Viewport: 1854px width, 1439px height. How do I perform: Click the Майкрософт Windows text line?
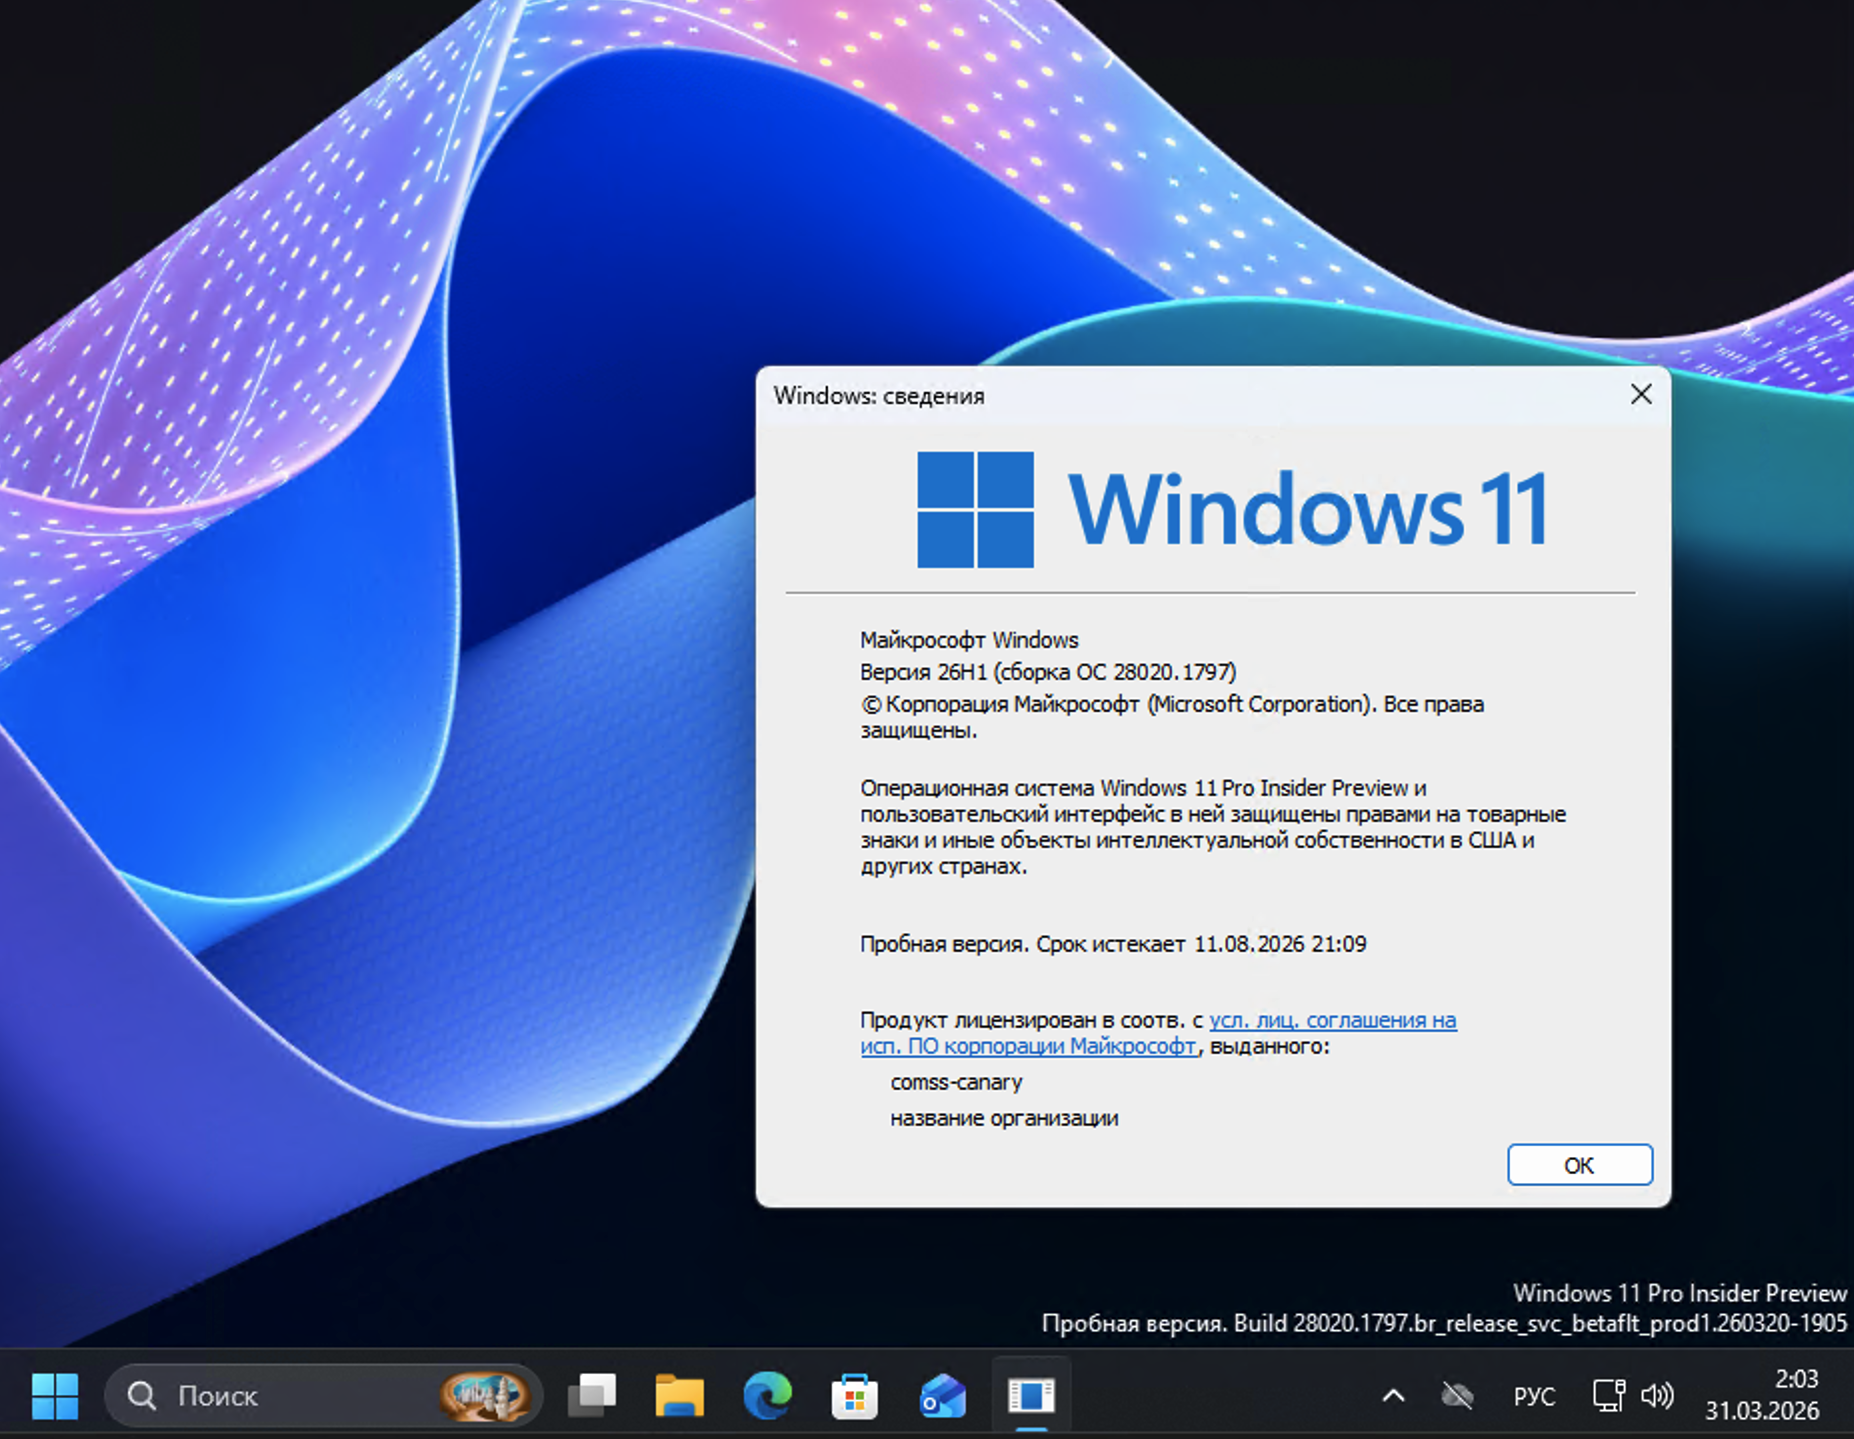969,640
